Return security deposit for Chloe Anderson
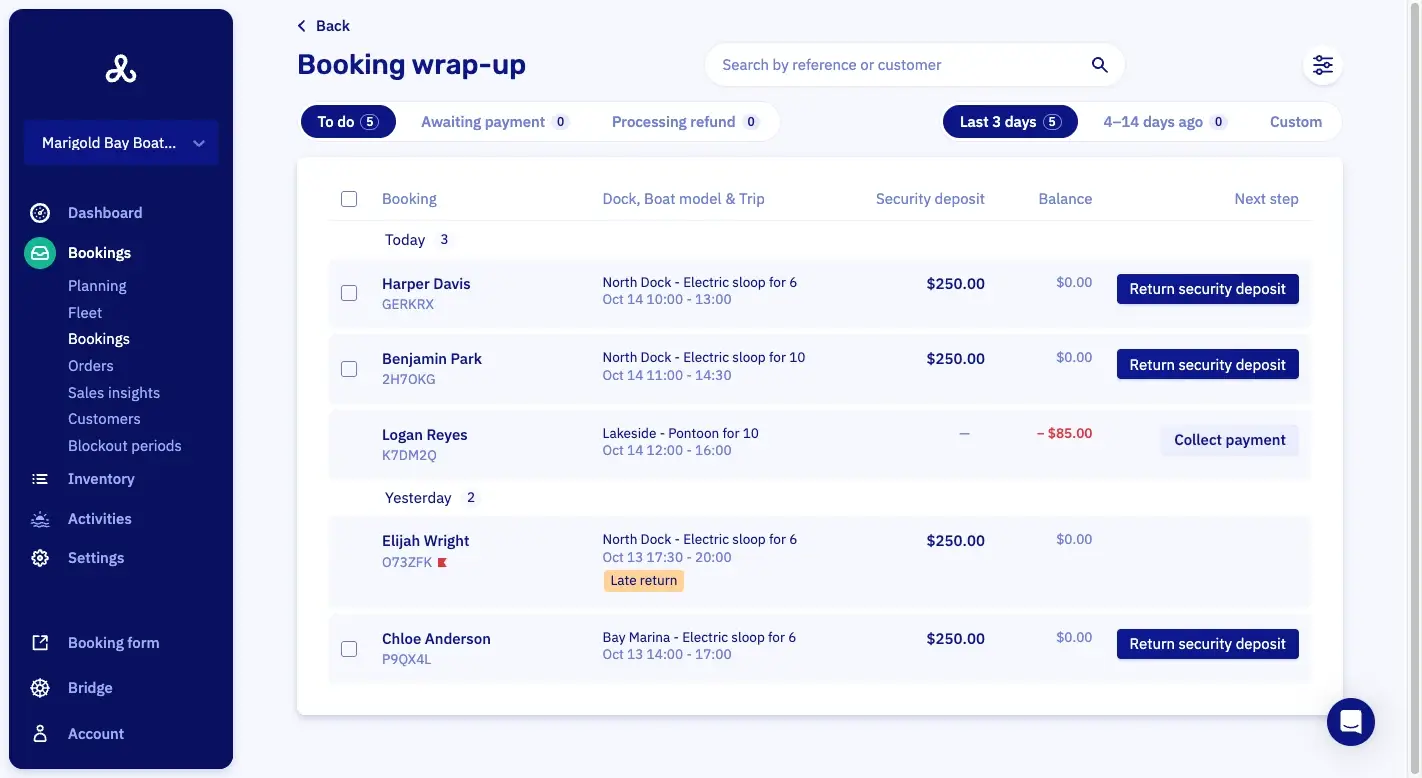 1207,644
